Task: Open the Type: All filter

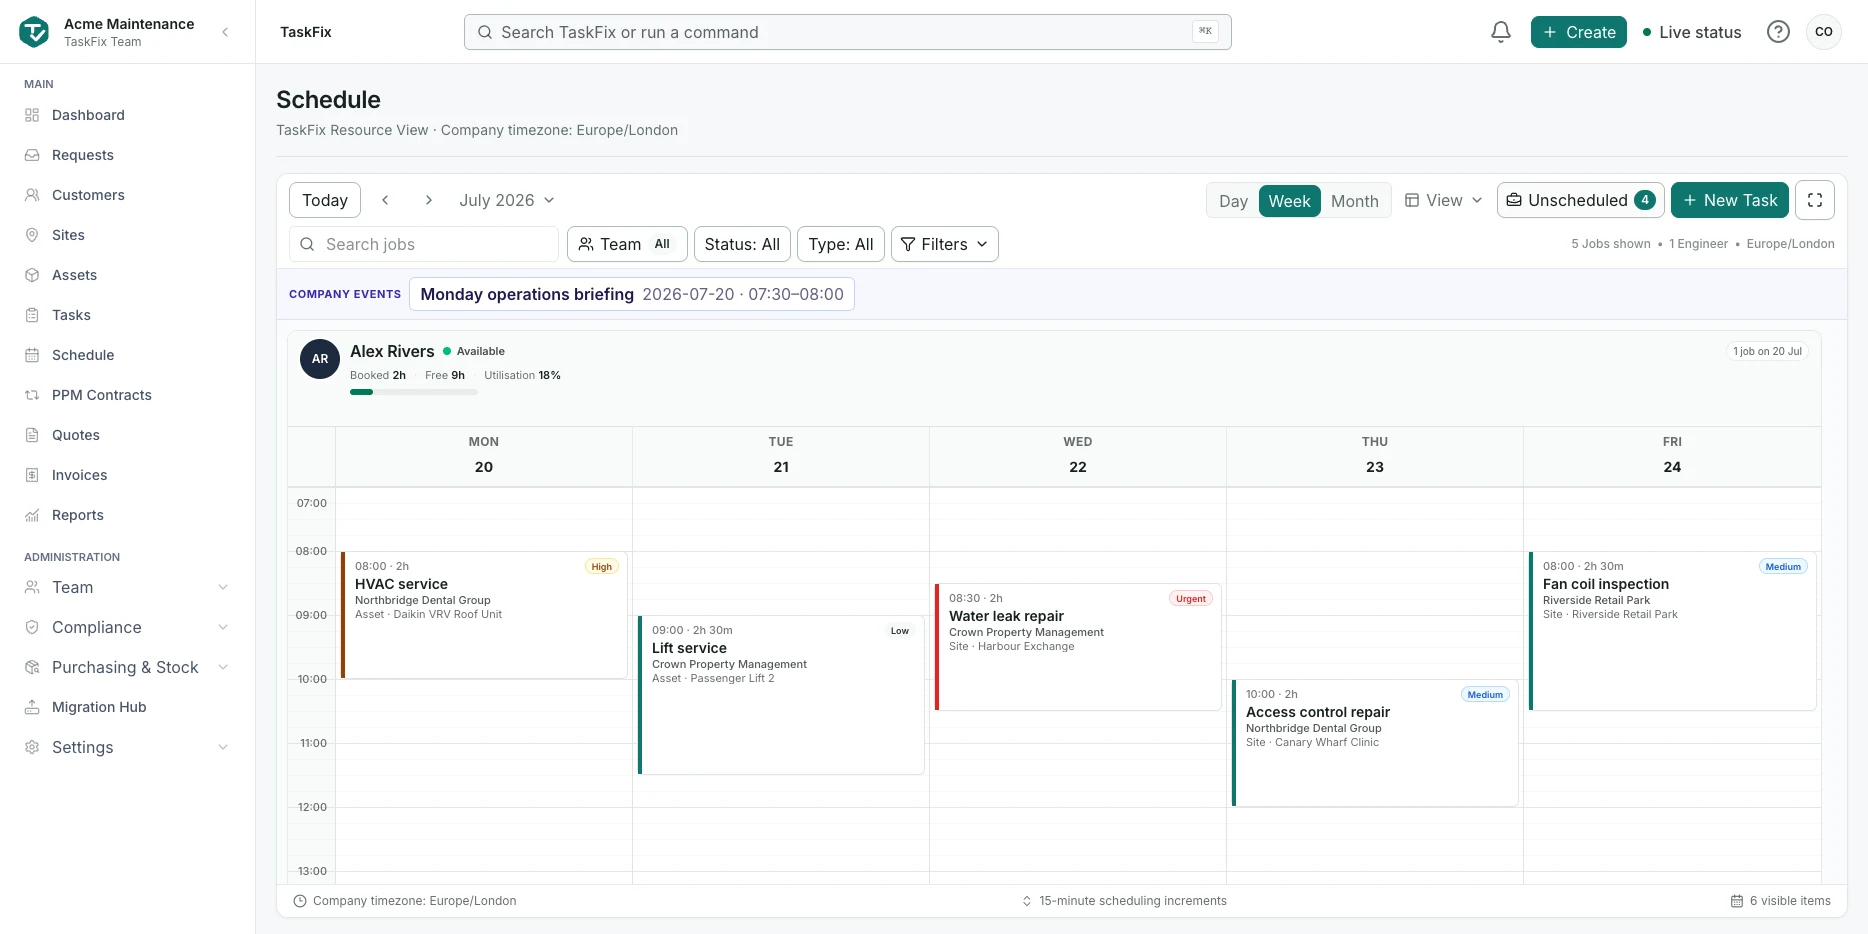Action: click(x=841, y=244)
